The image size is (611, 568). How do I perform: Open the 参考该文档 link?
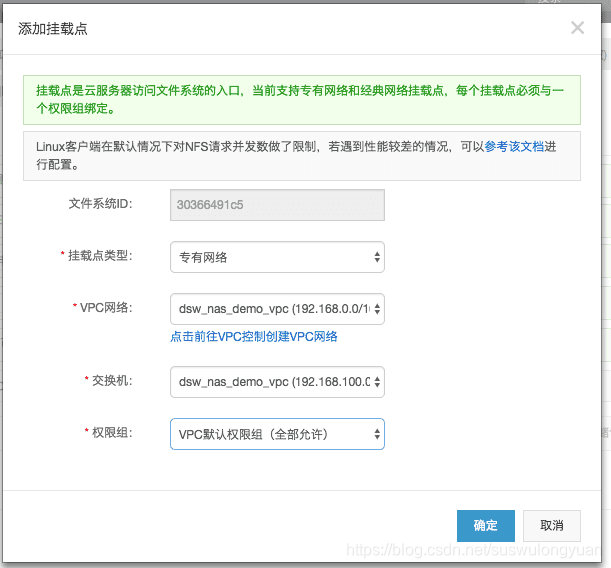tap(514, 147)
